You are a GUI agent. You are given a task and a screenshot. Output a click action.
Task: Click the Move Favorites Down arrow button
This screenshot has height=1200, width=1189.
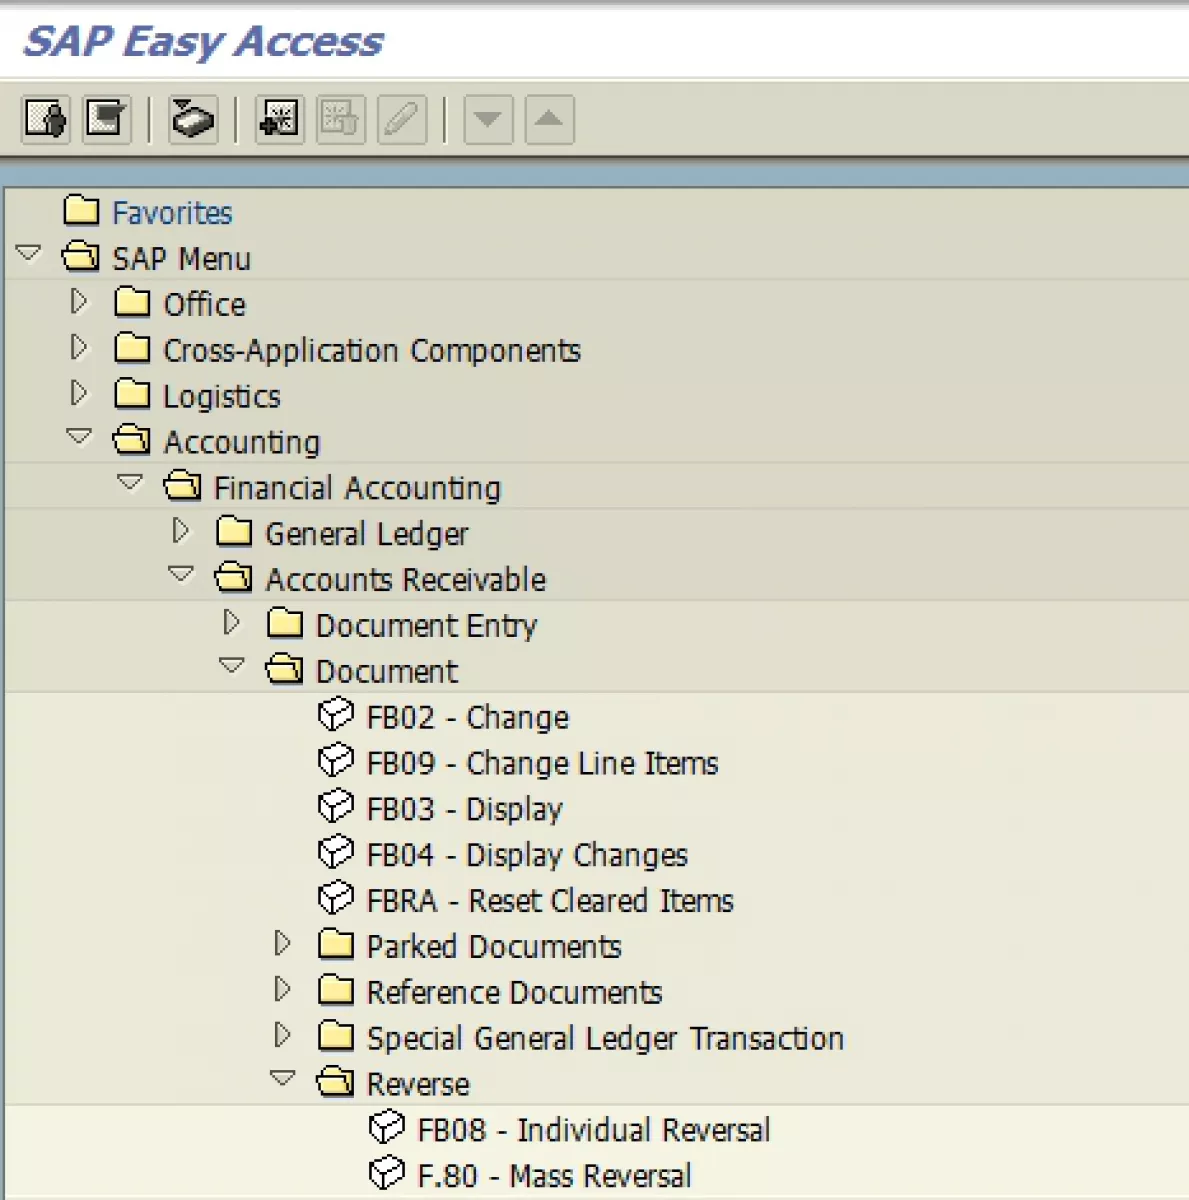[x=488, y=120]
